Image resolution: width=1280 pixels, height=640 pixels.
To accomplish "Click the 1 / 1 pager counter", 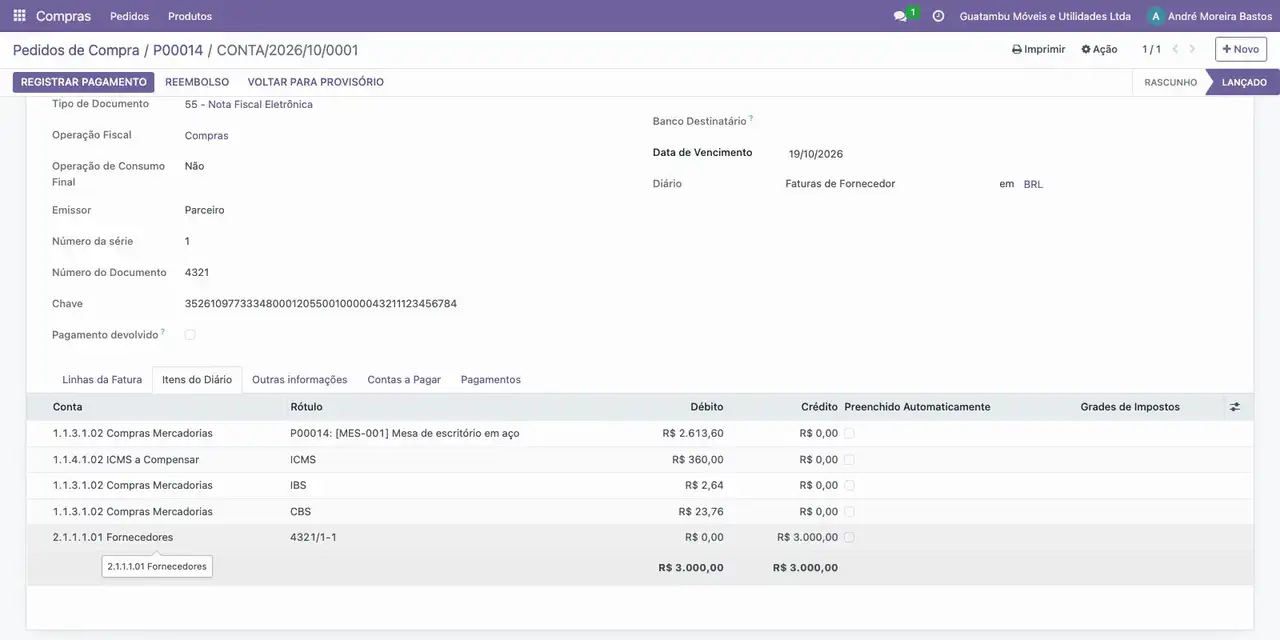I will 1152,49.
